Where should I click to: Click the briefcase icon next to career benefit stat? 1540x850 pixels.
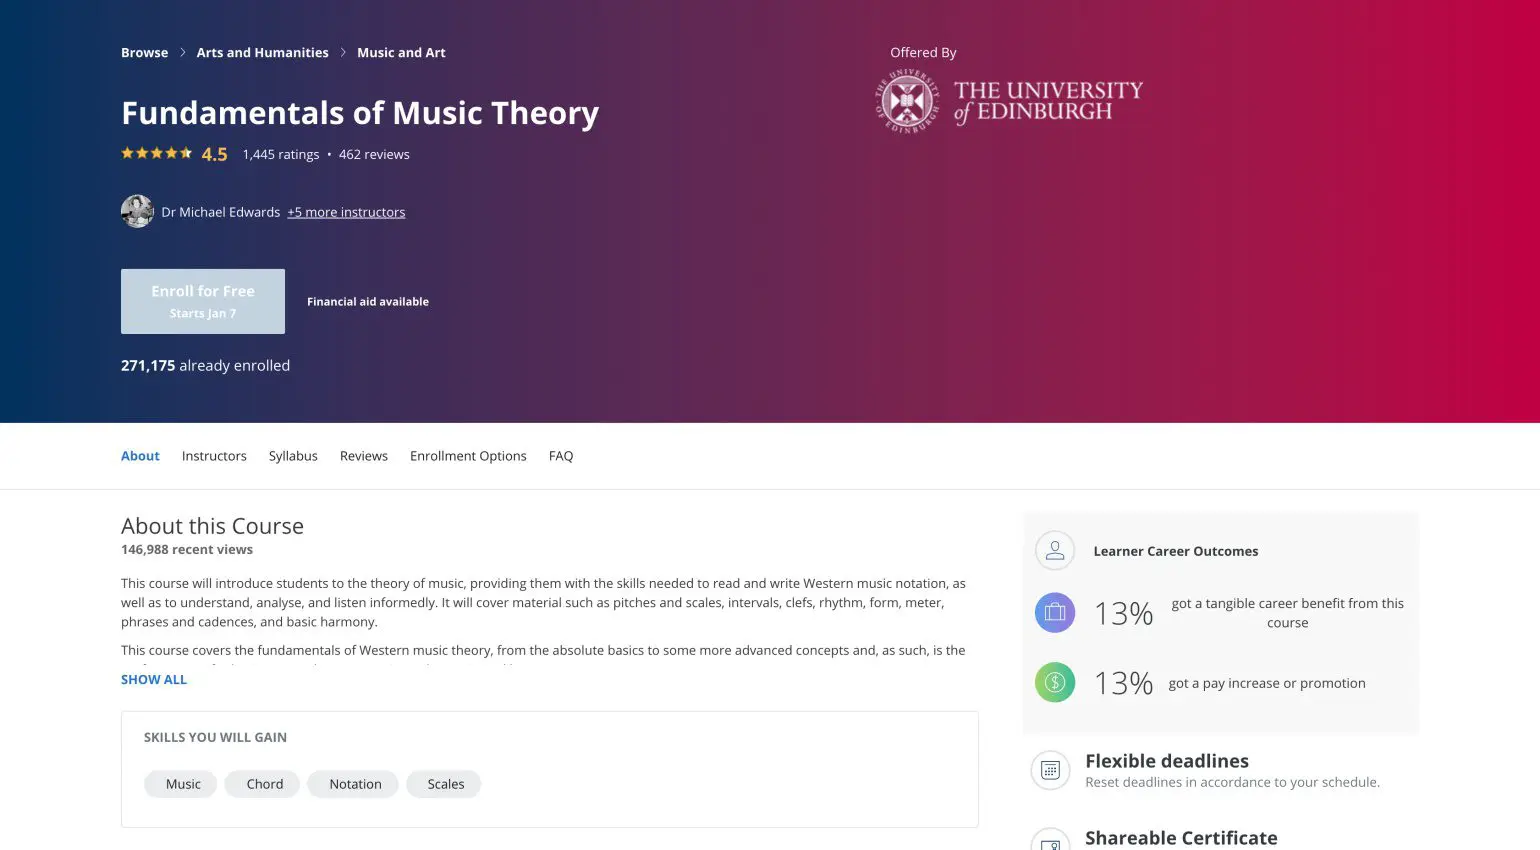pyautogui.click(x=1054, y=612)
